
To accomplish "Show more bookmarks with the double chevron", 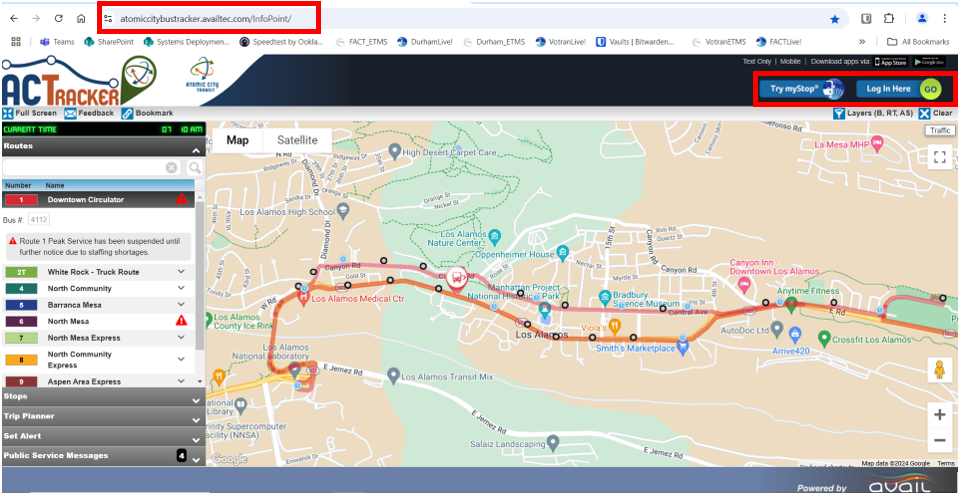I will (862, 42).
